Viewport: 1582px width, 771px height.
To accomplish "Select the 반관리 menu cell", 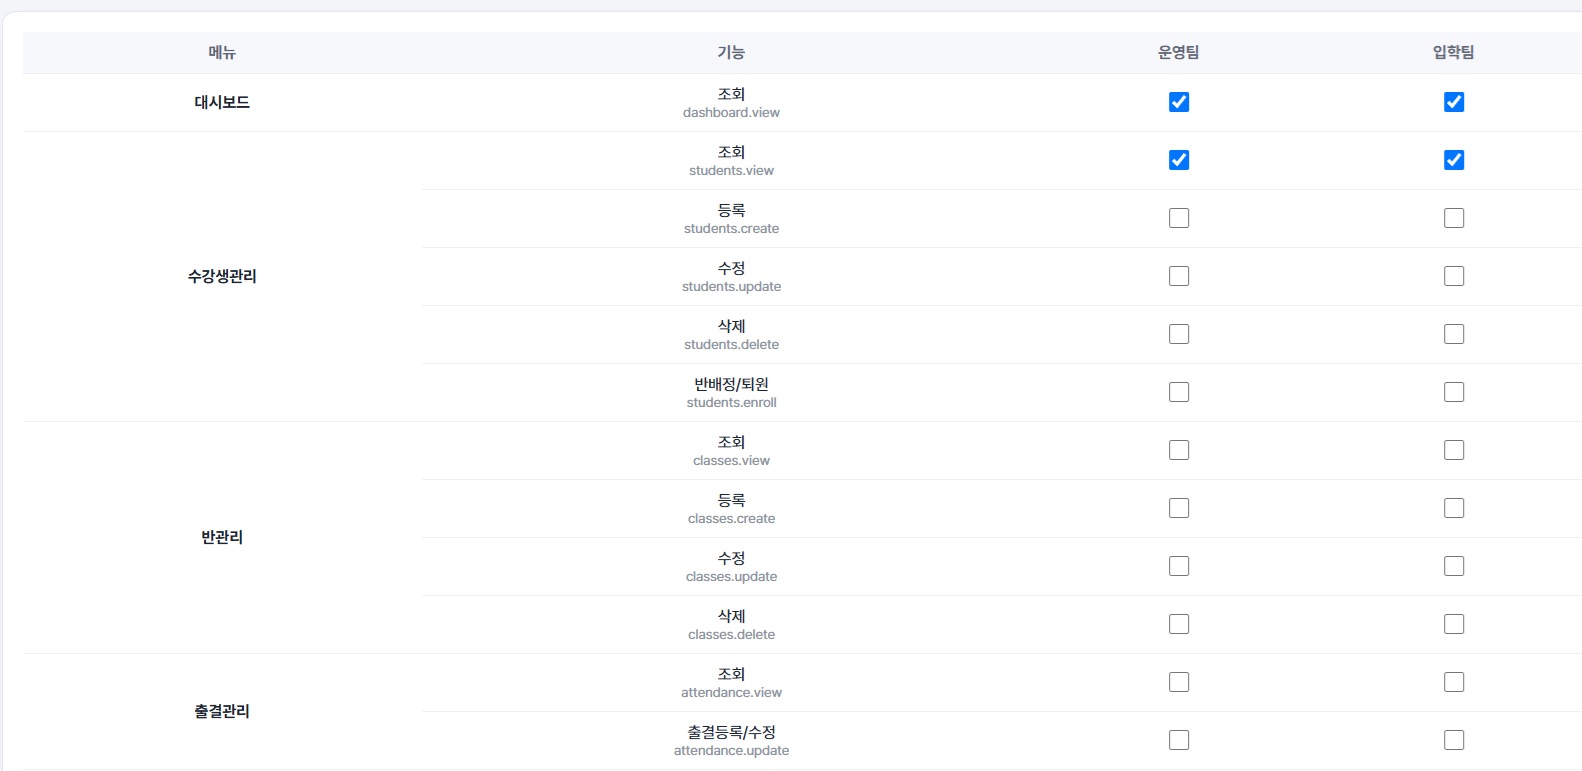I will pyautogui.click(x=222, y=537).
